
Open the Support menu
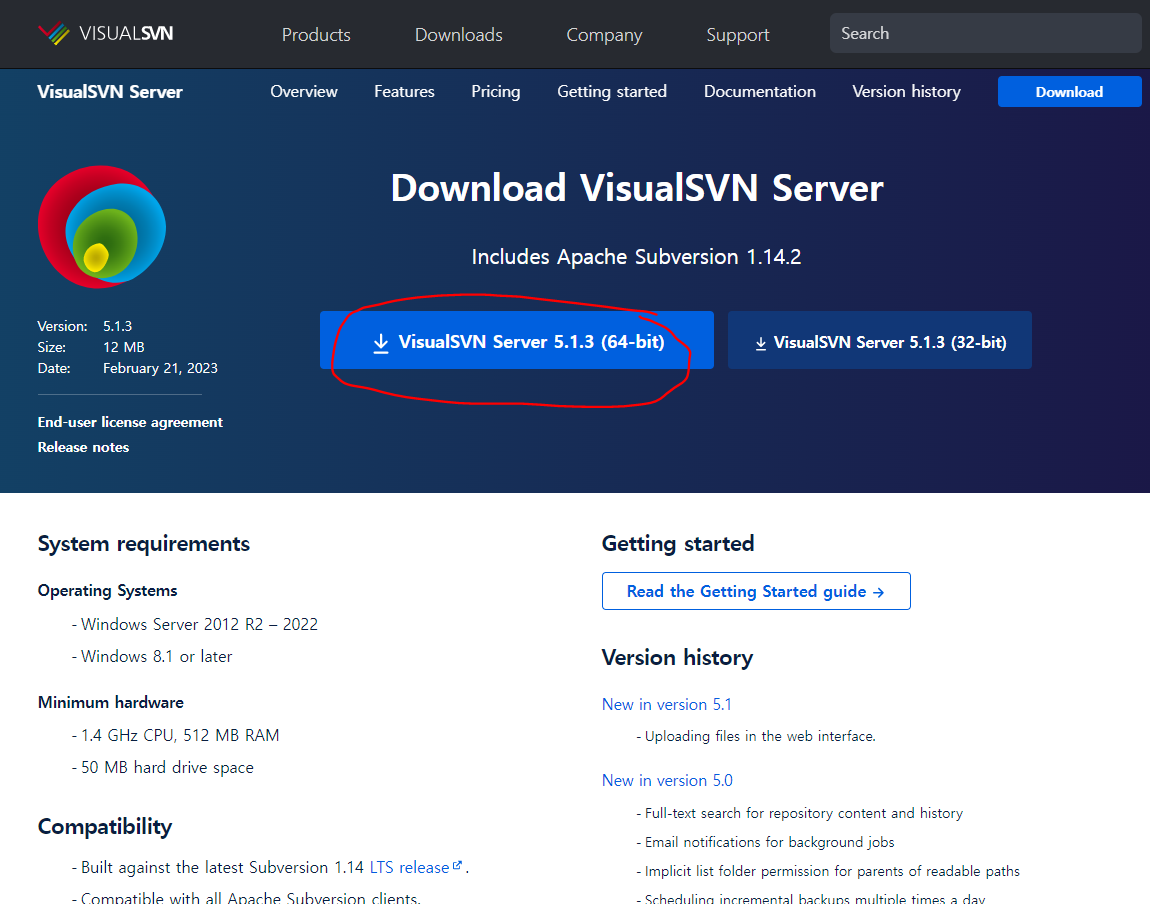pyautogui.click(x=737, y=34)
